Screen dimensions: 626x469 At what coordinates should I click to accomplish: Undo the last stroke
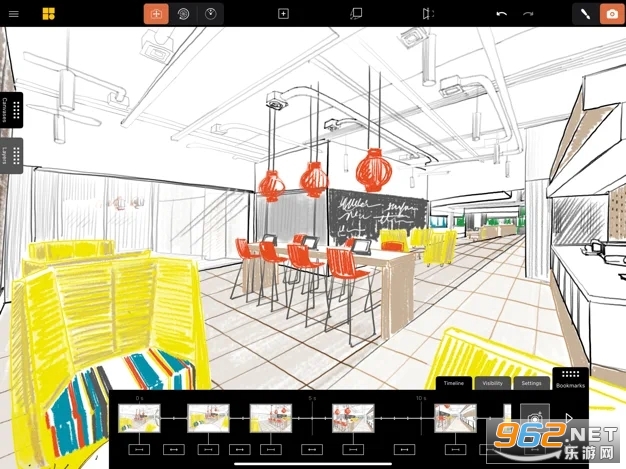501,14
